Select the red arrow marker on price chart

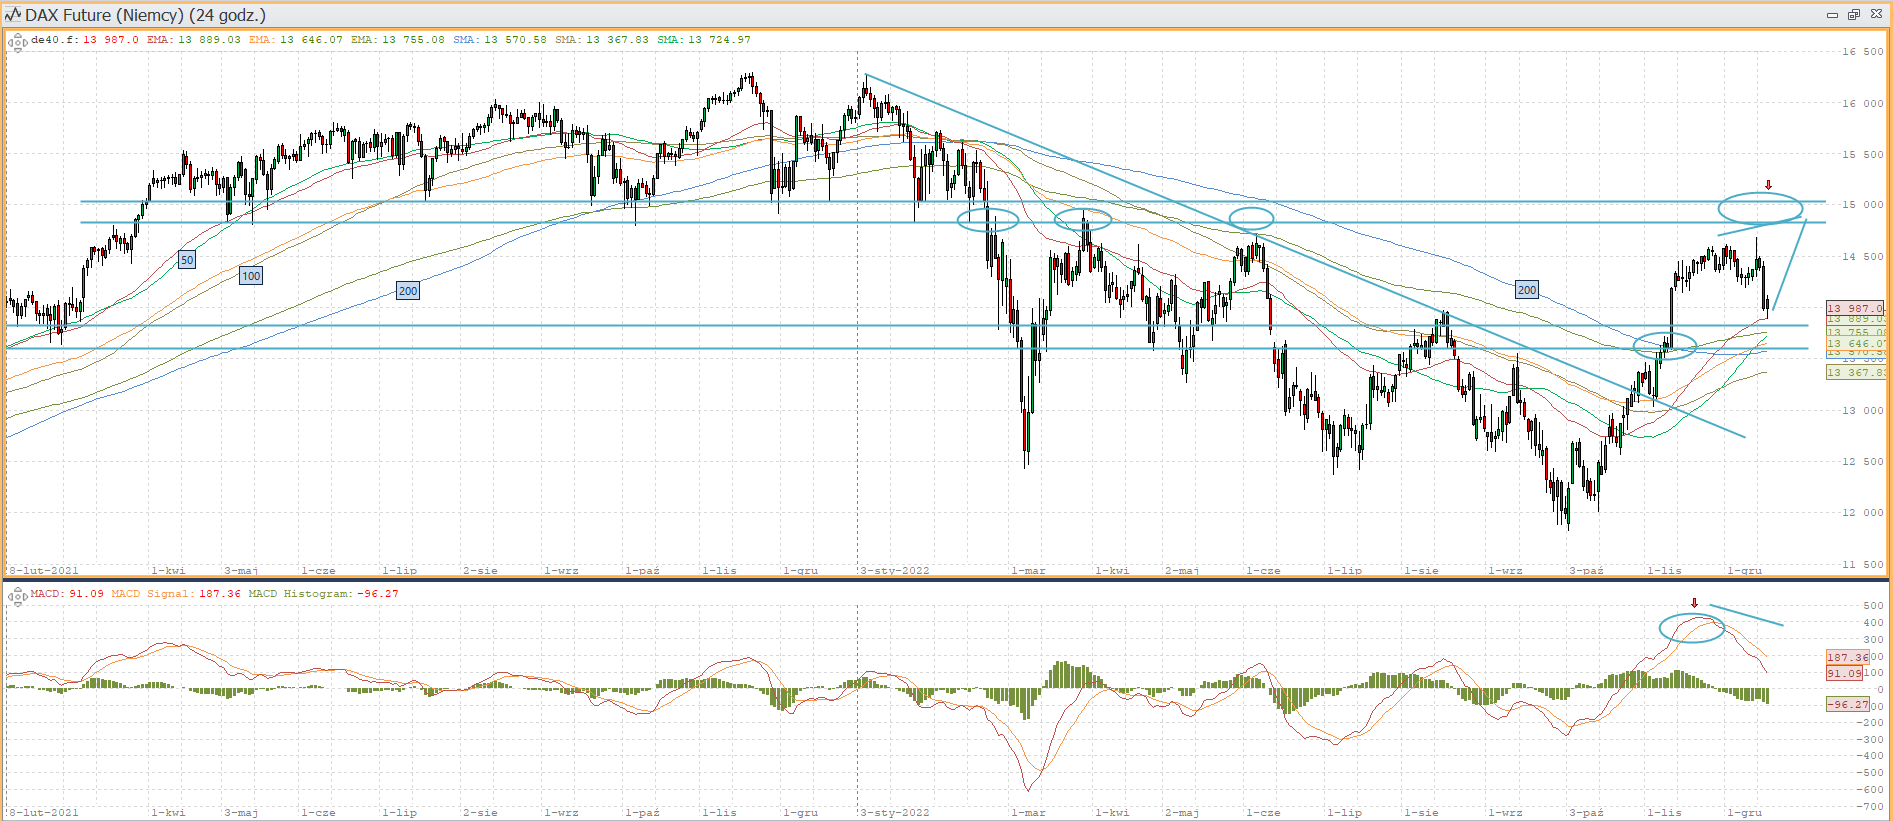(1768, 185)
